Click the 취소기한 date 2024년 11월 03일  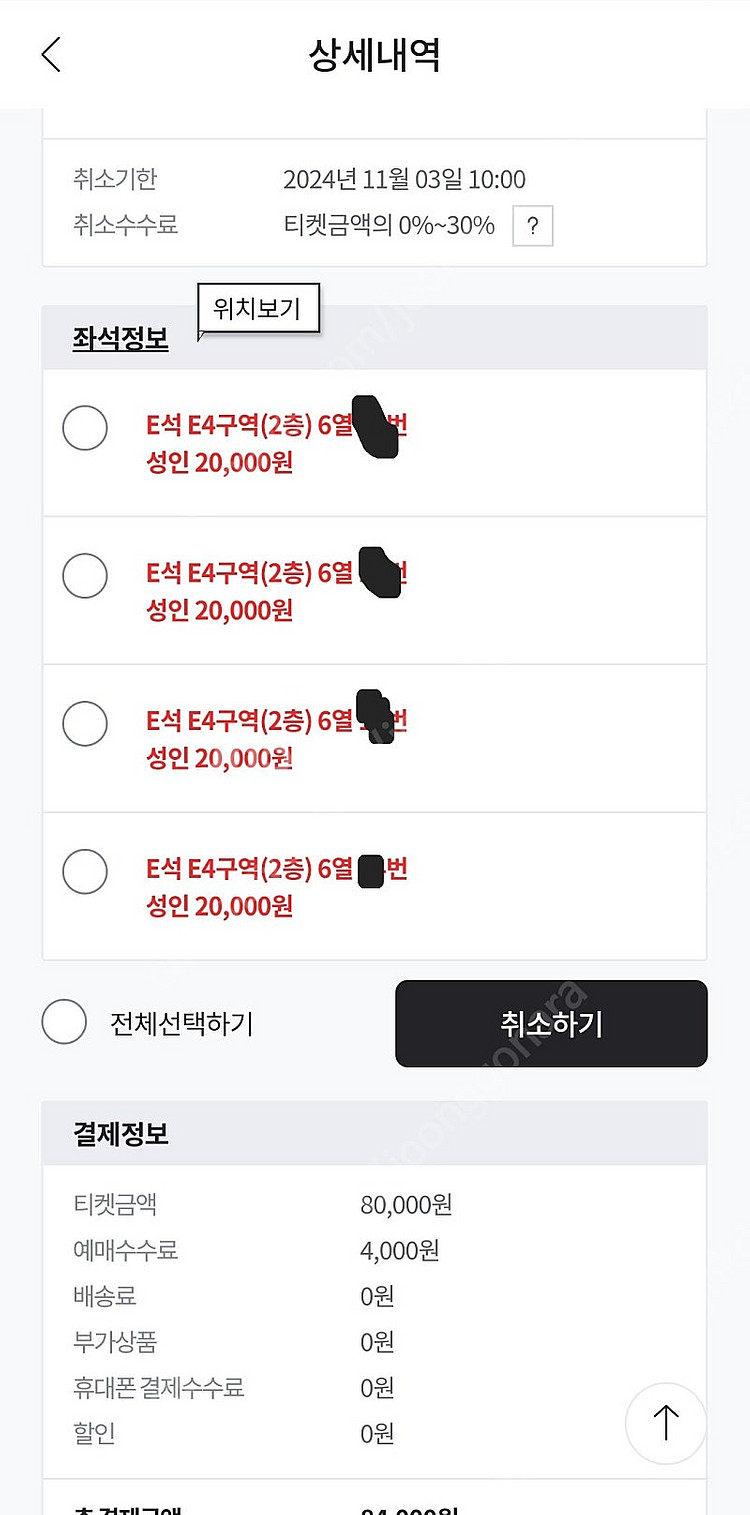tap(404, 180)
